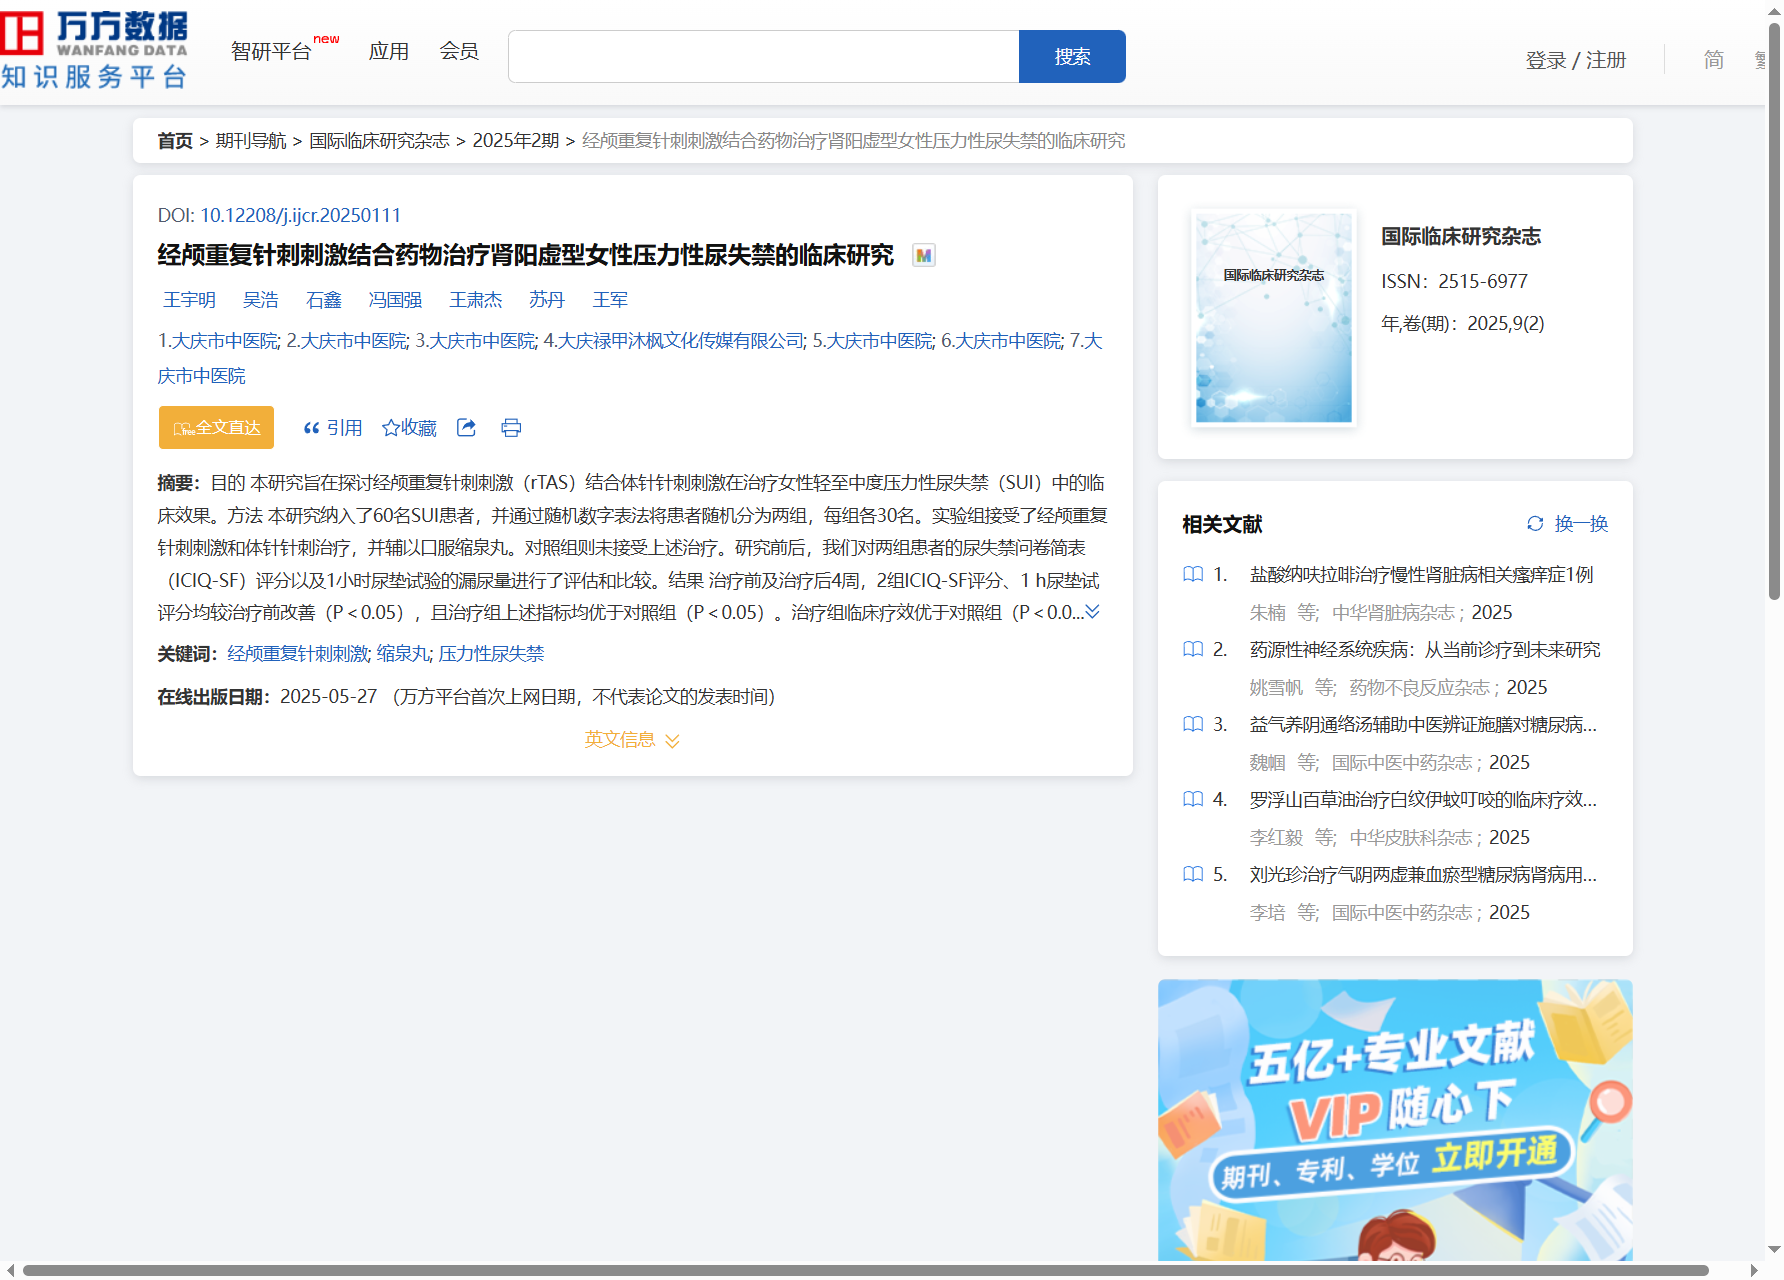The height and width of the screenshot is (1280, 1784).
Task: Click the 换一换 text link
Action: [x=1581, y=524]
